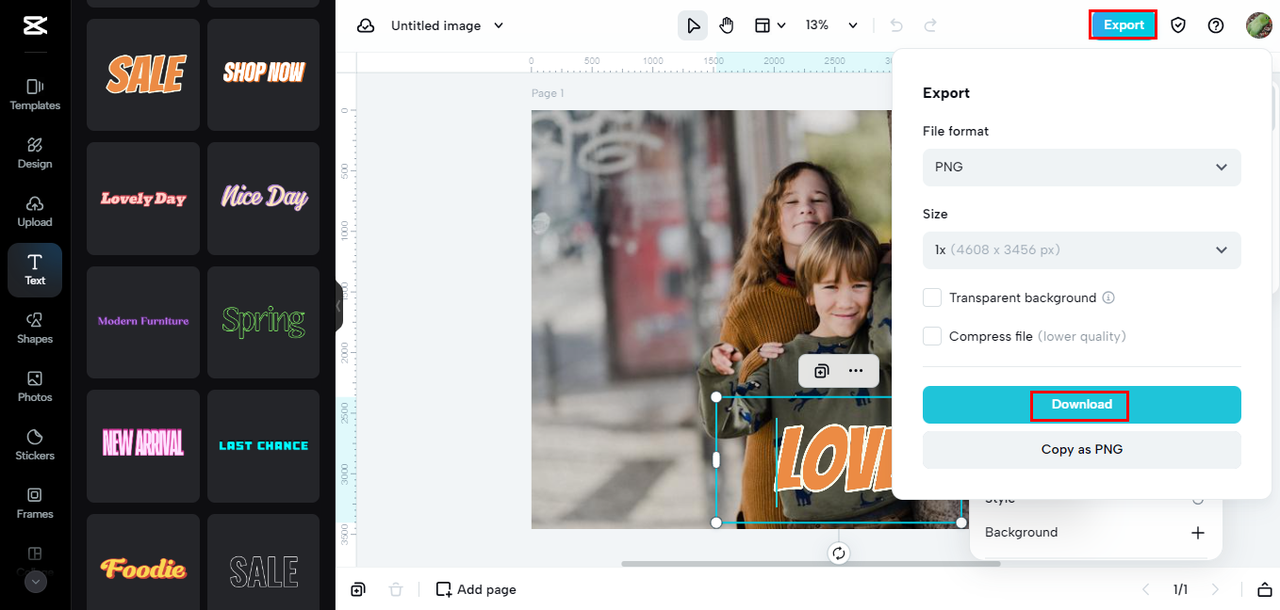Click the shield privacy icon

click(1178, 25)
